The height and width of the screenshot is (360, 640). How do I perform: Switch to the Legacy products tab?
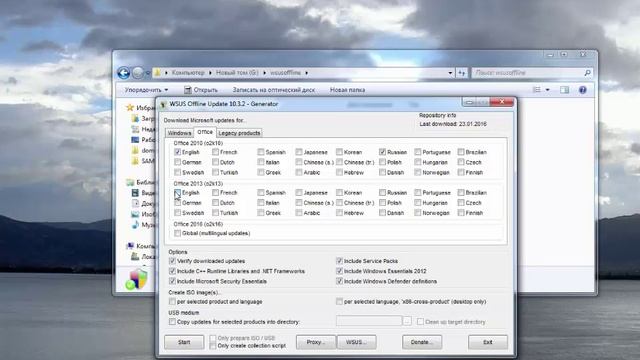[239, 133]
